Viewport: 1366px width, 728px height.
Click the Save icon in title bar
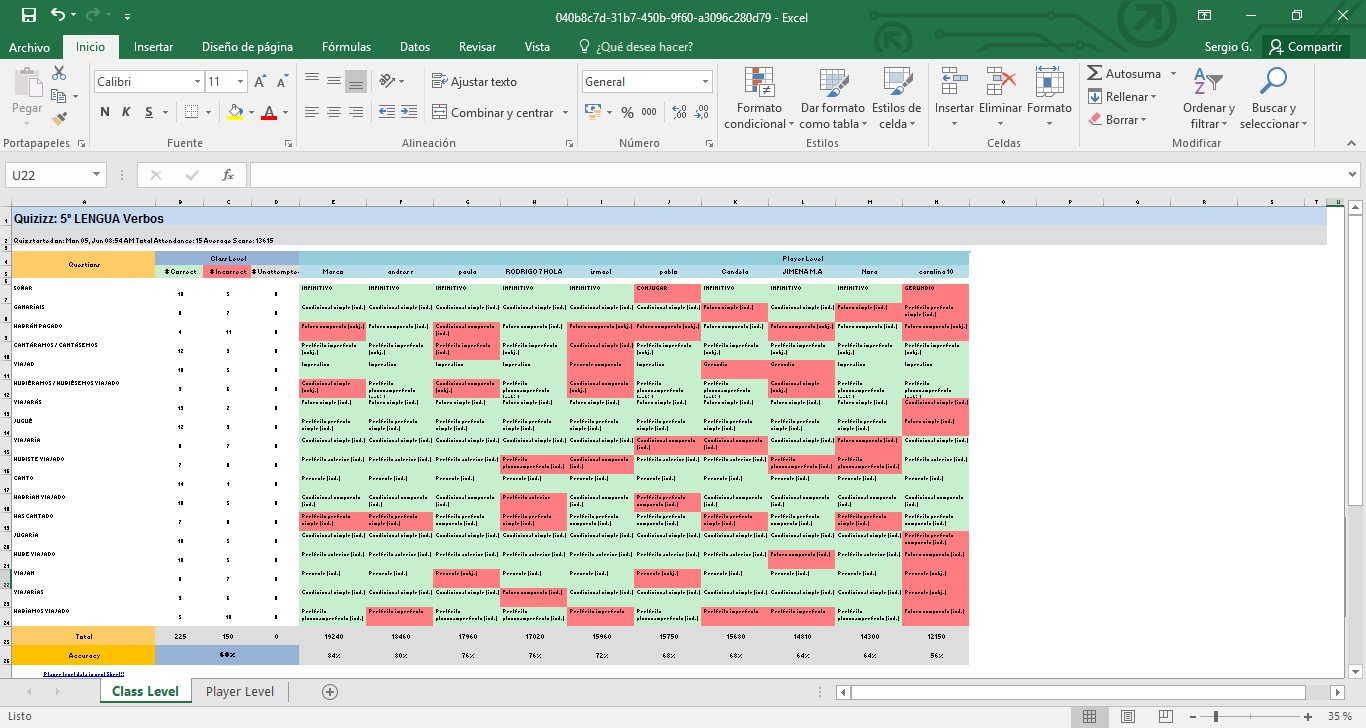(28, 16)
